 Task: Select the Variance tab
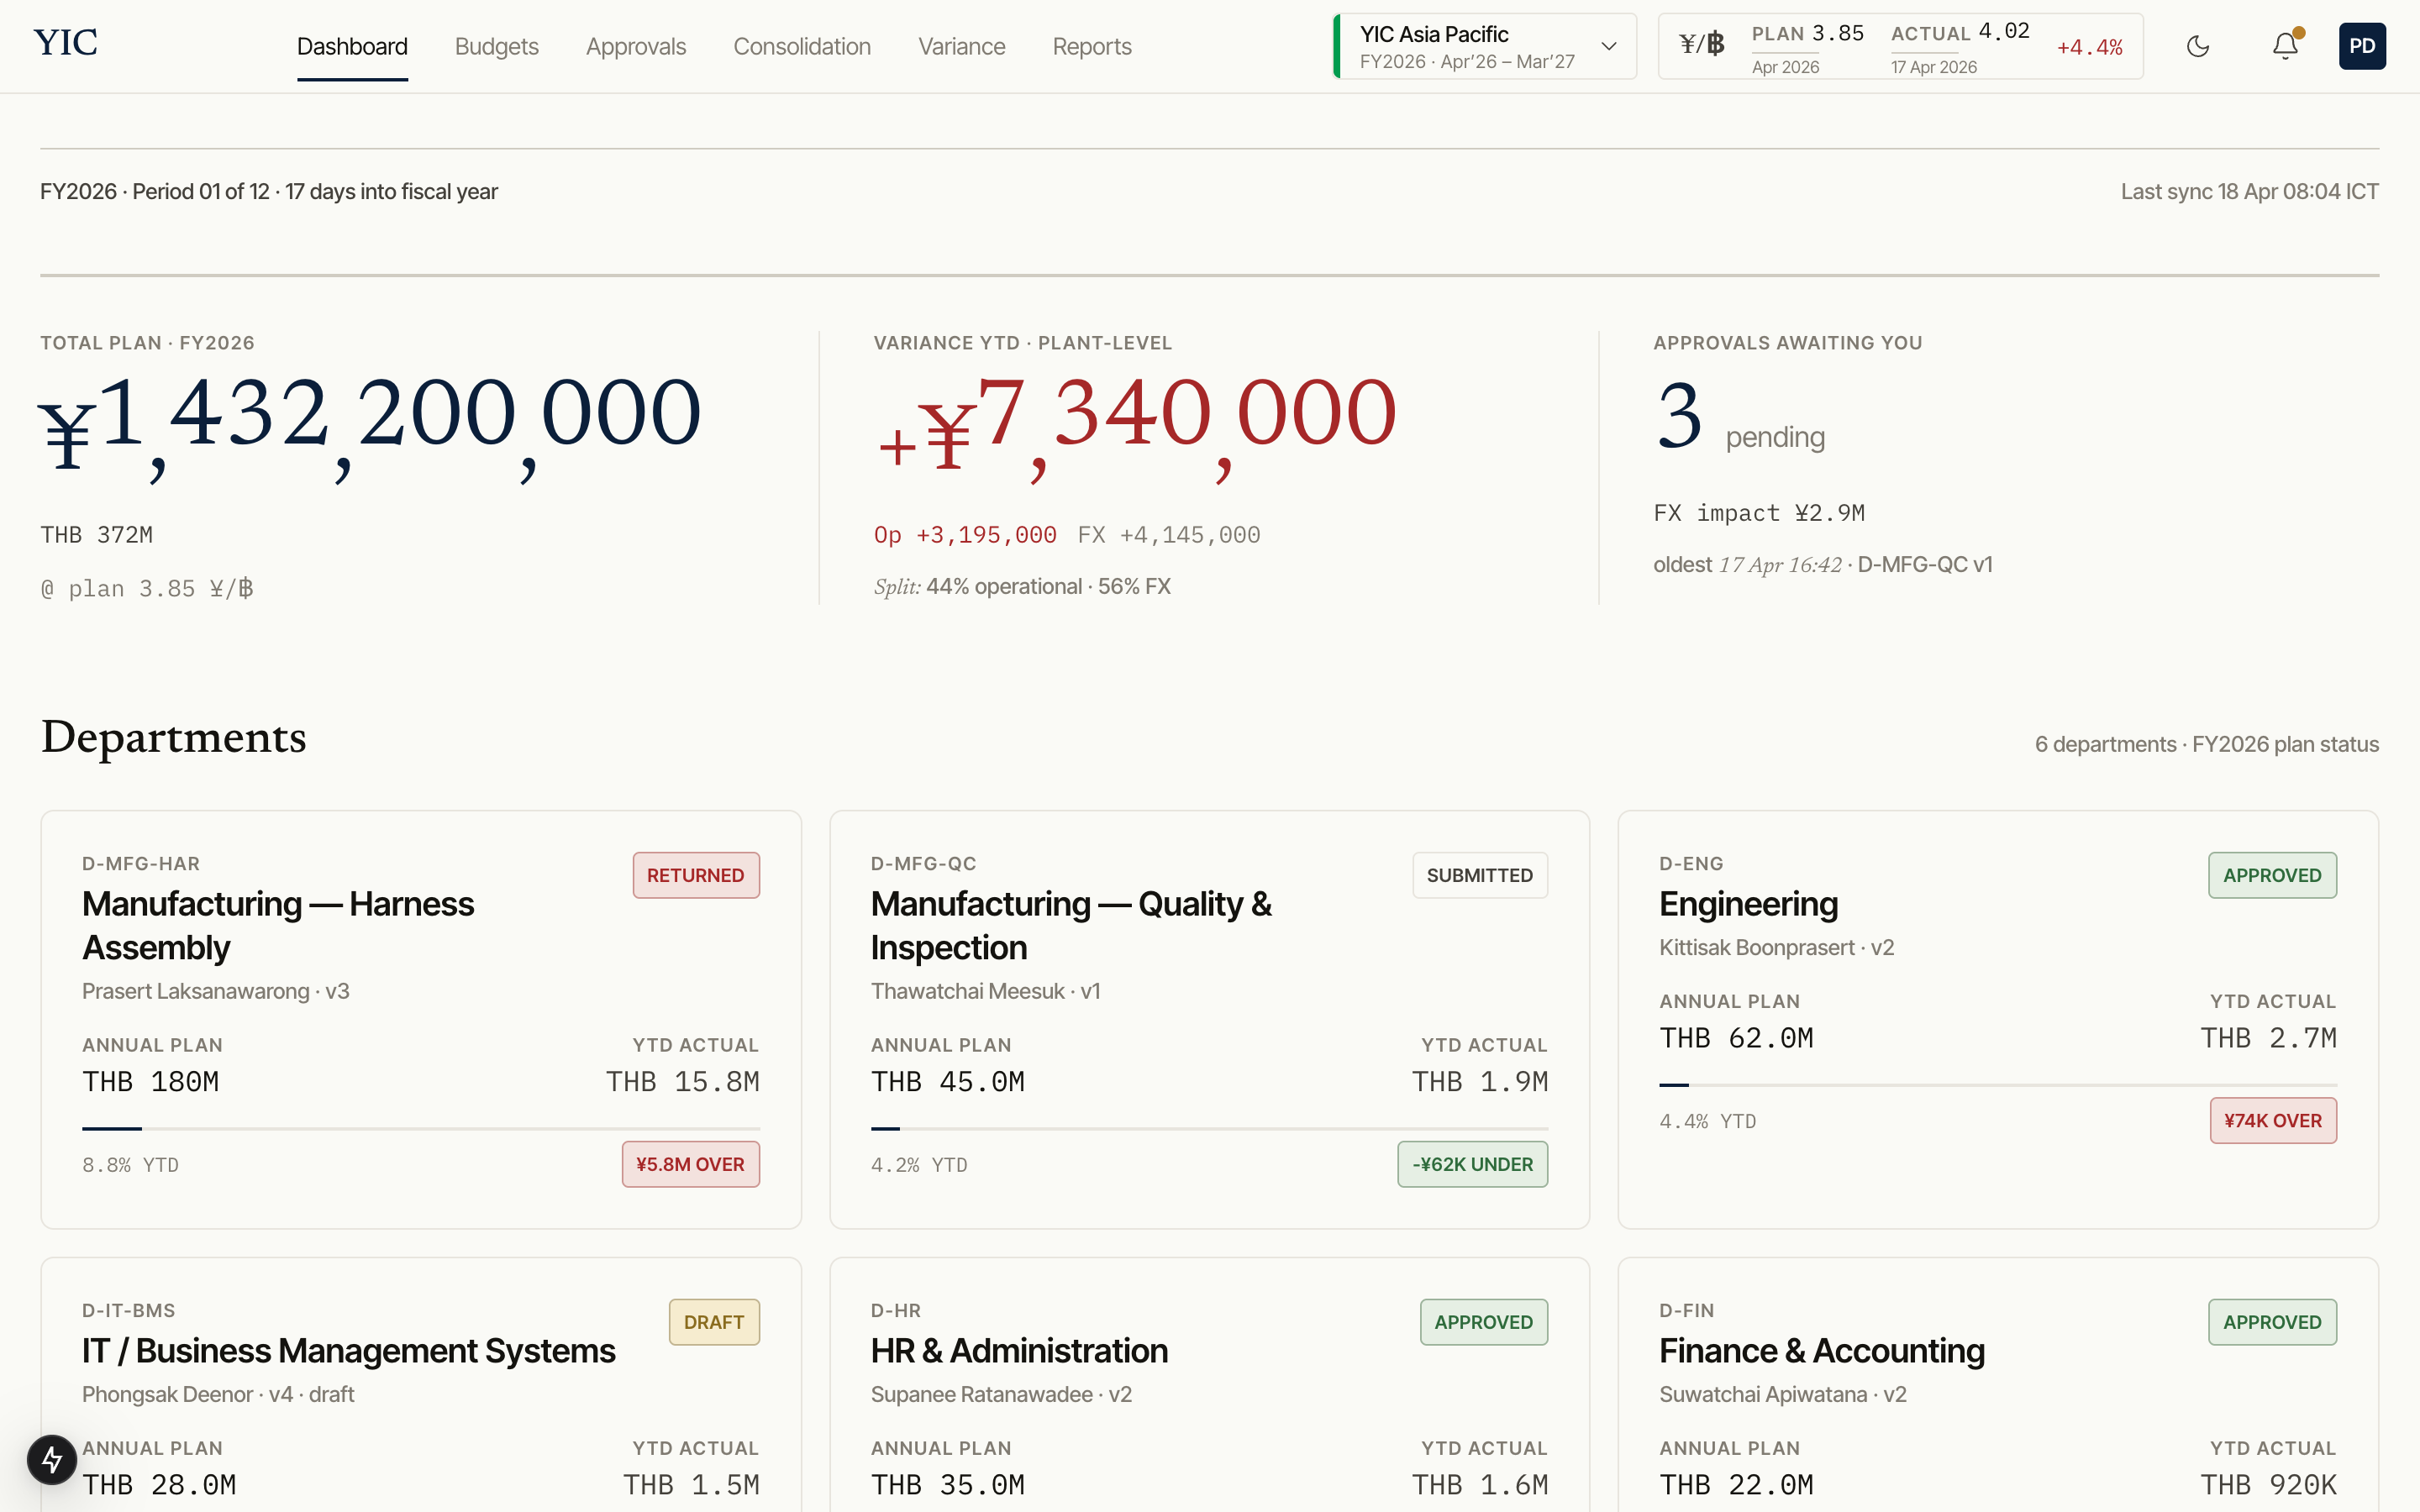pos(961,46)
